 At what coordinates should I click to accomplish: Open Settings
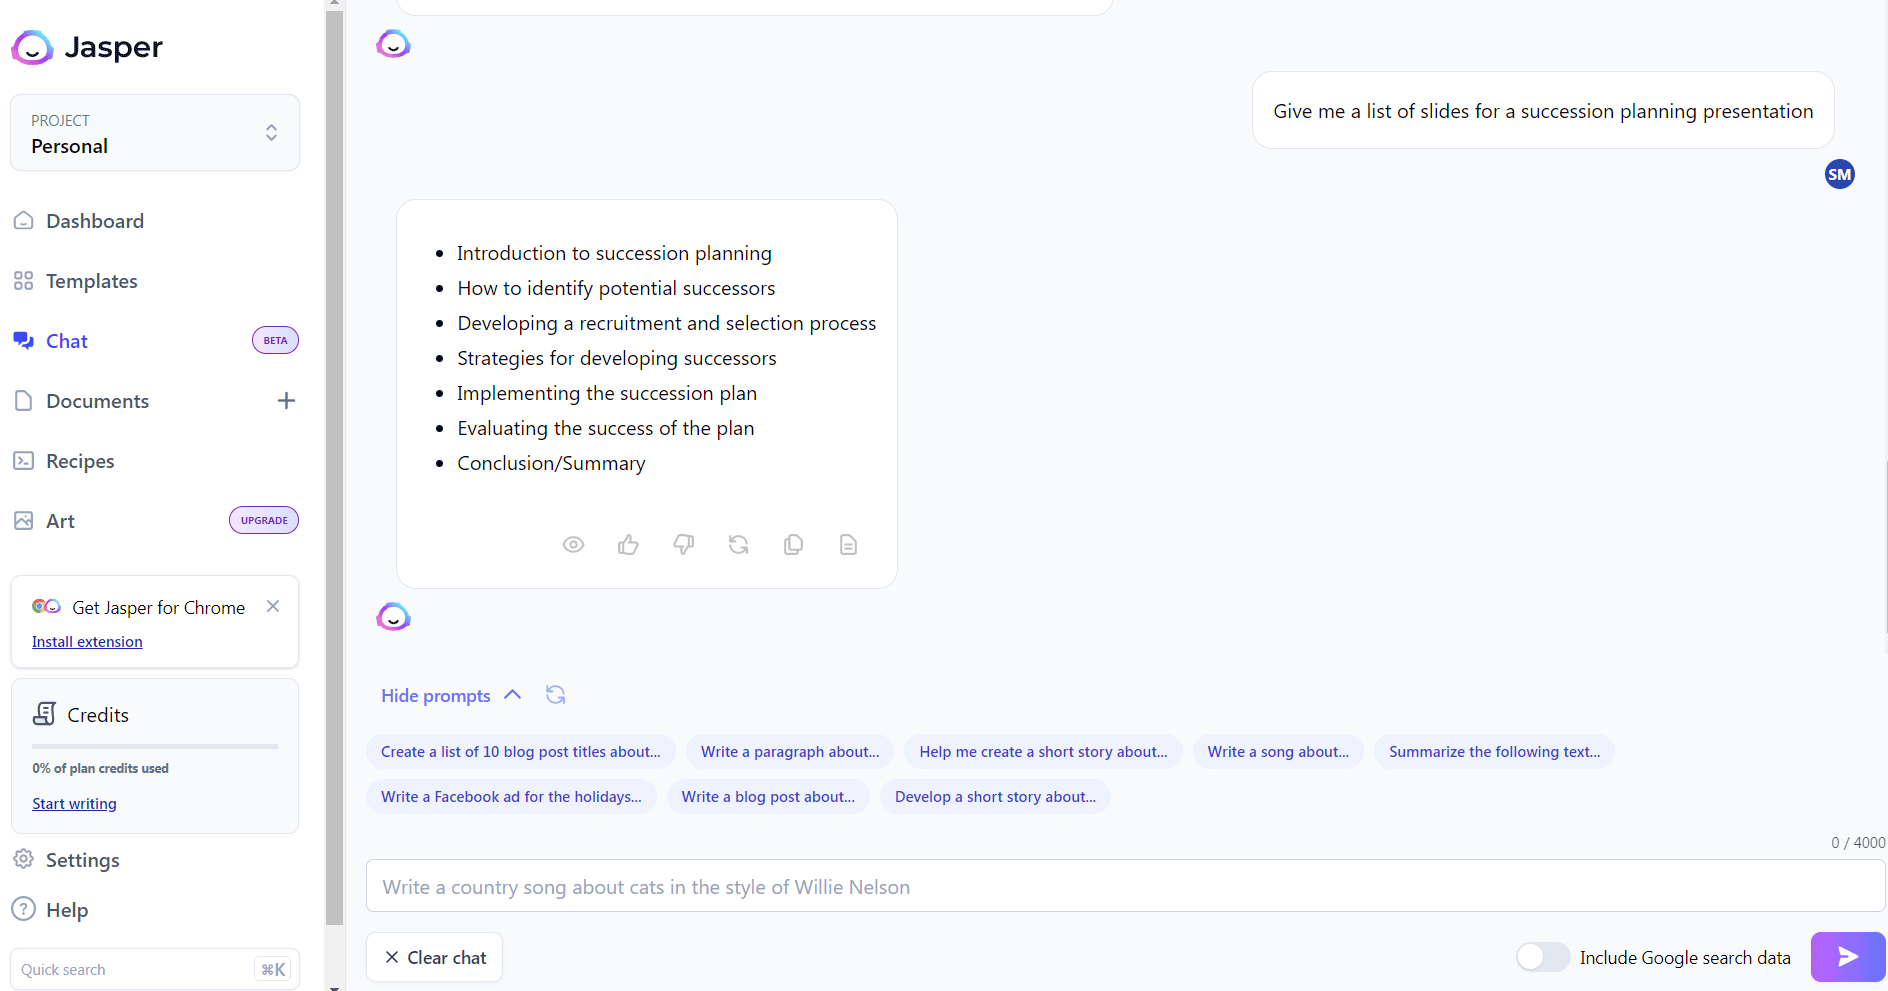click(82, 860)
